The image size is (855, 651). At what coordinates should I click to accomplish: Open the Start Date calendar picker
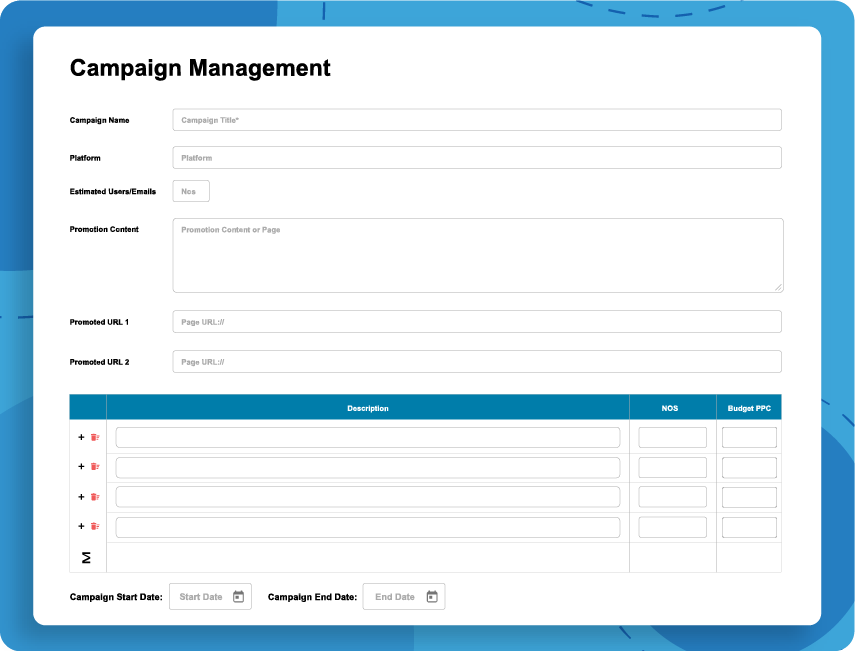point(237,596)
